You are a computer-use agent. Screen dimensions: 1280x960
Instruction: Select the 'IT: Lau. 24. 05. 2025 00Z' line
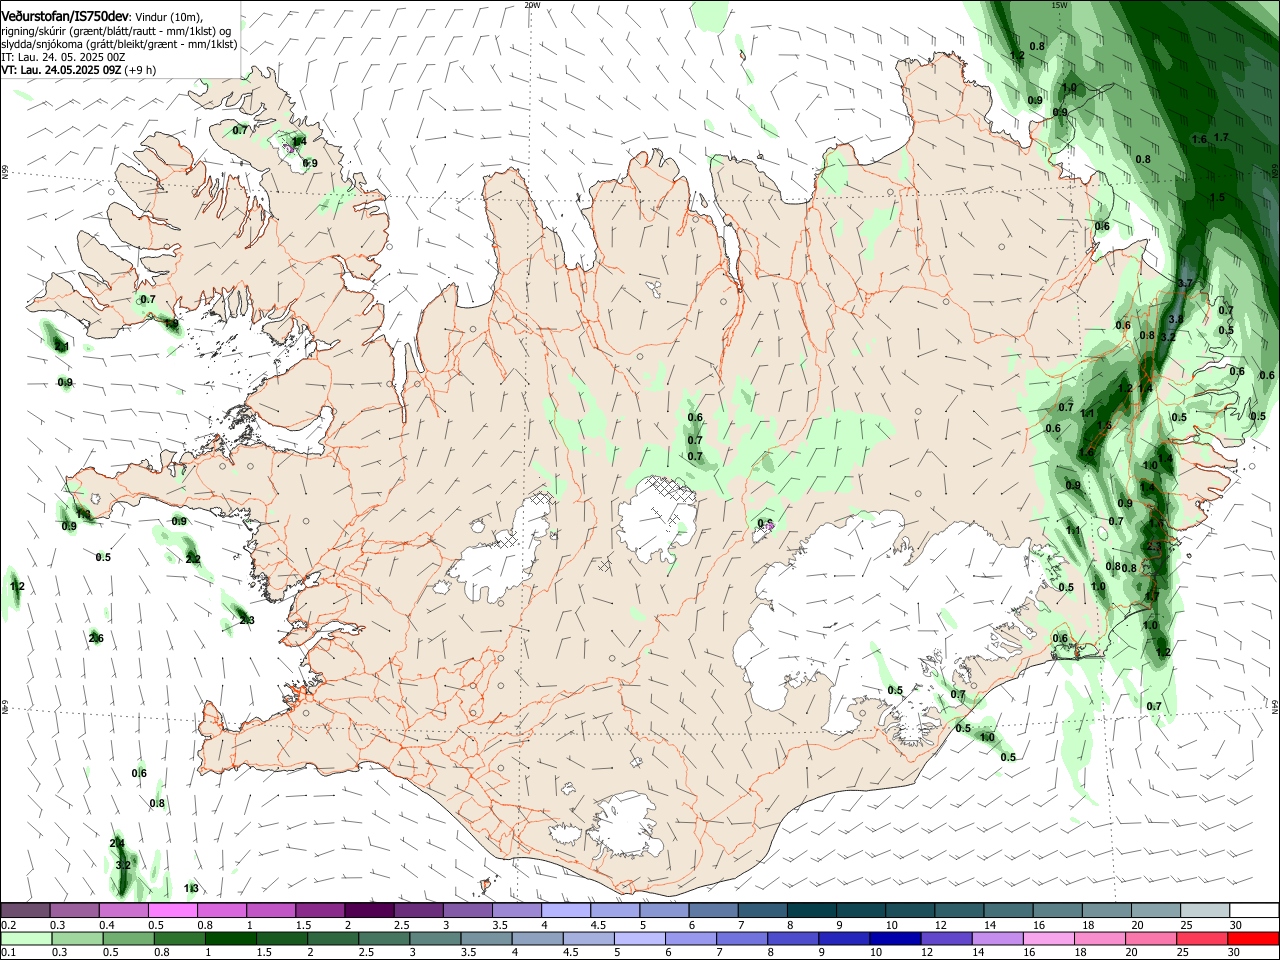(x=63, y=57)
